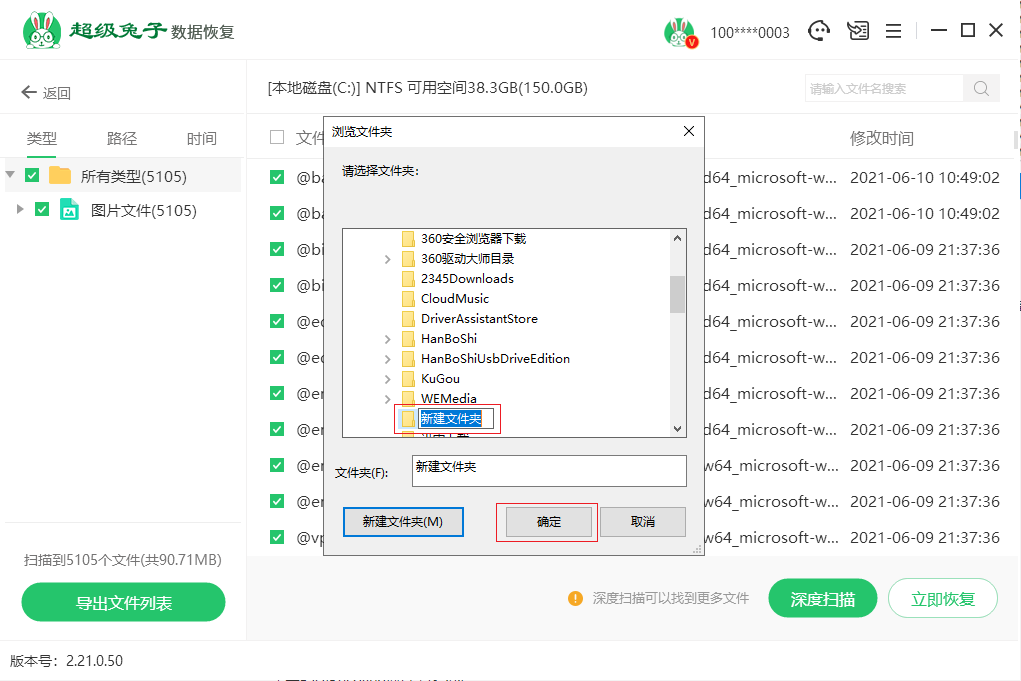Click the 新建文件夹(M) button

point(403,522)
